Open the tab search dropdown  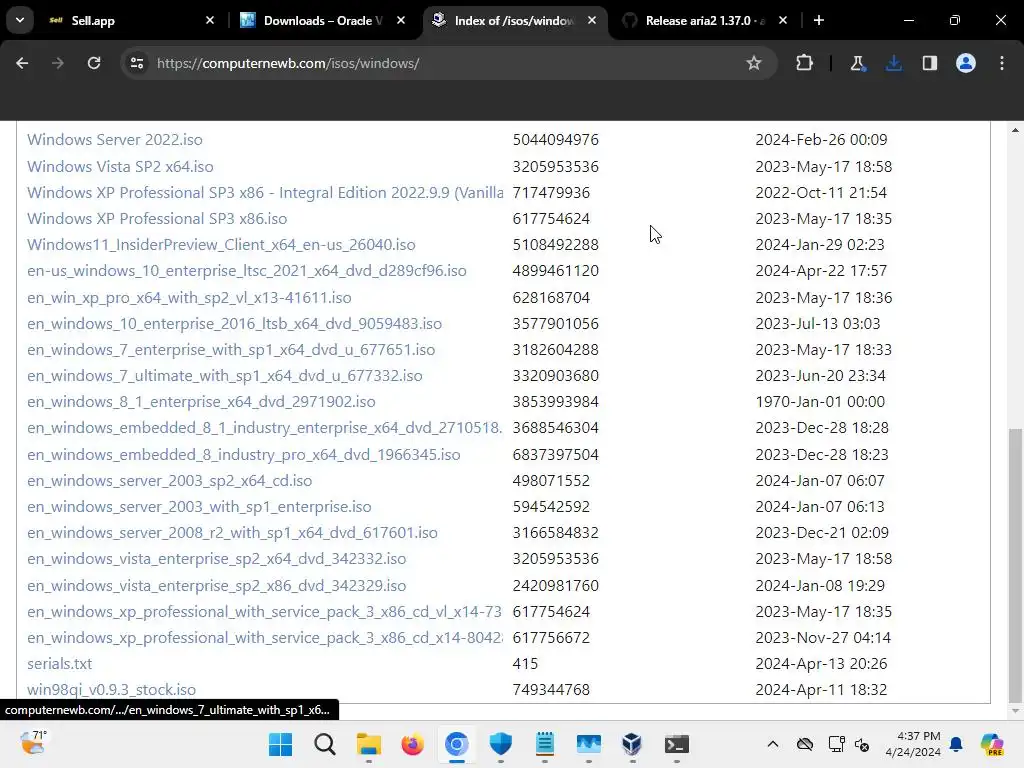[x=20, y=20]
